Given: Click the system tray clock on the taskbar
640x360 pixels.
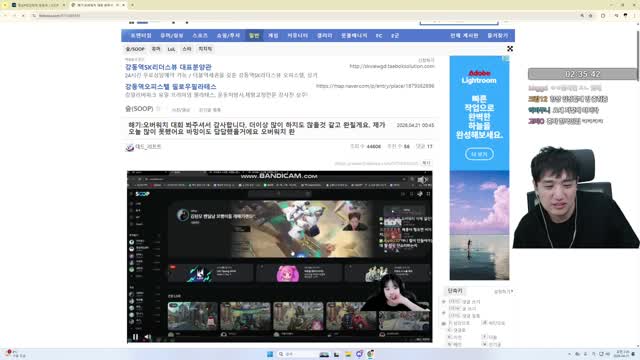Looking at the screenshot, I should (622, 354).
